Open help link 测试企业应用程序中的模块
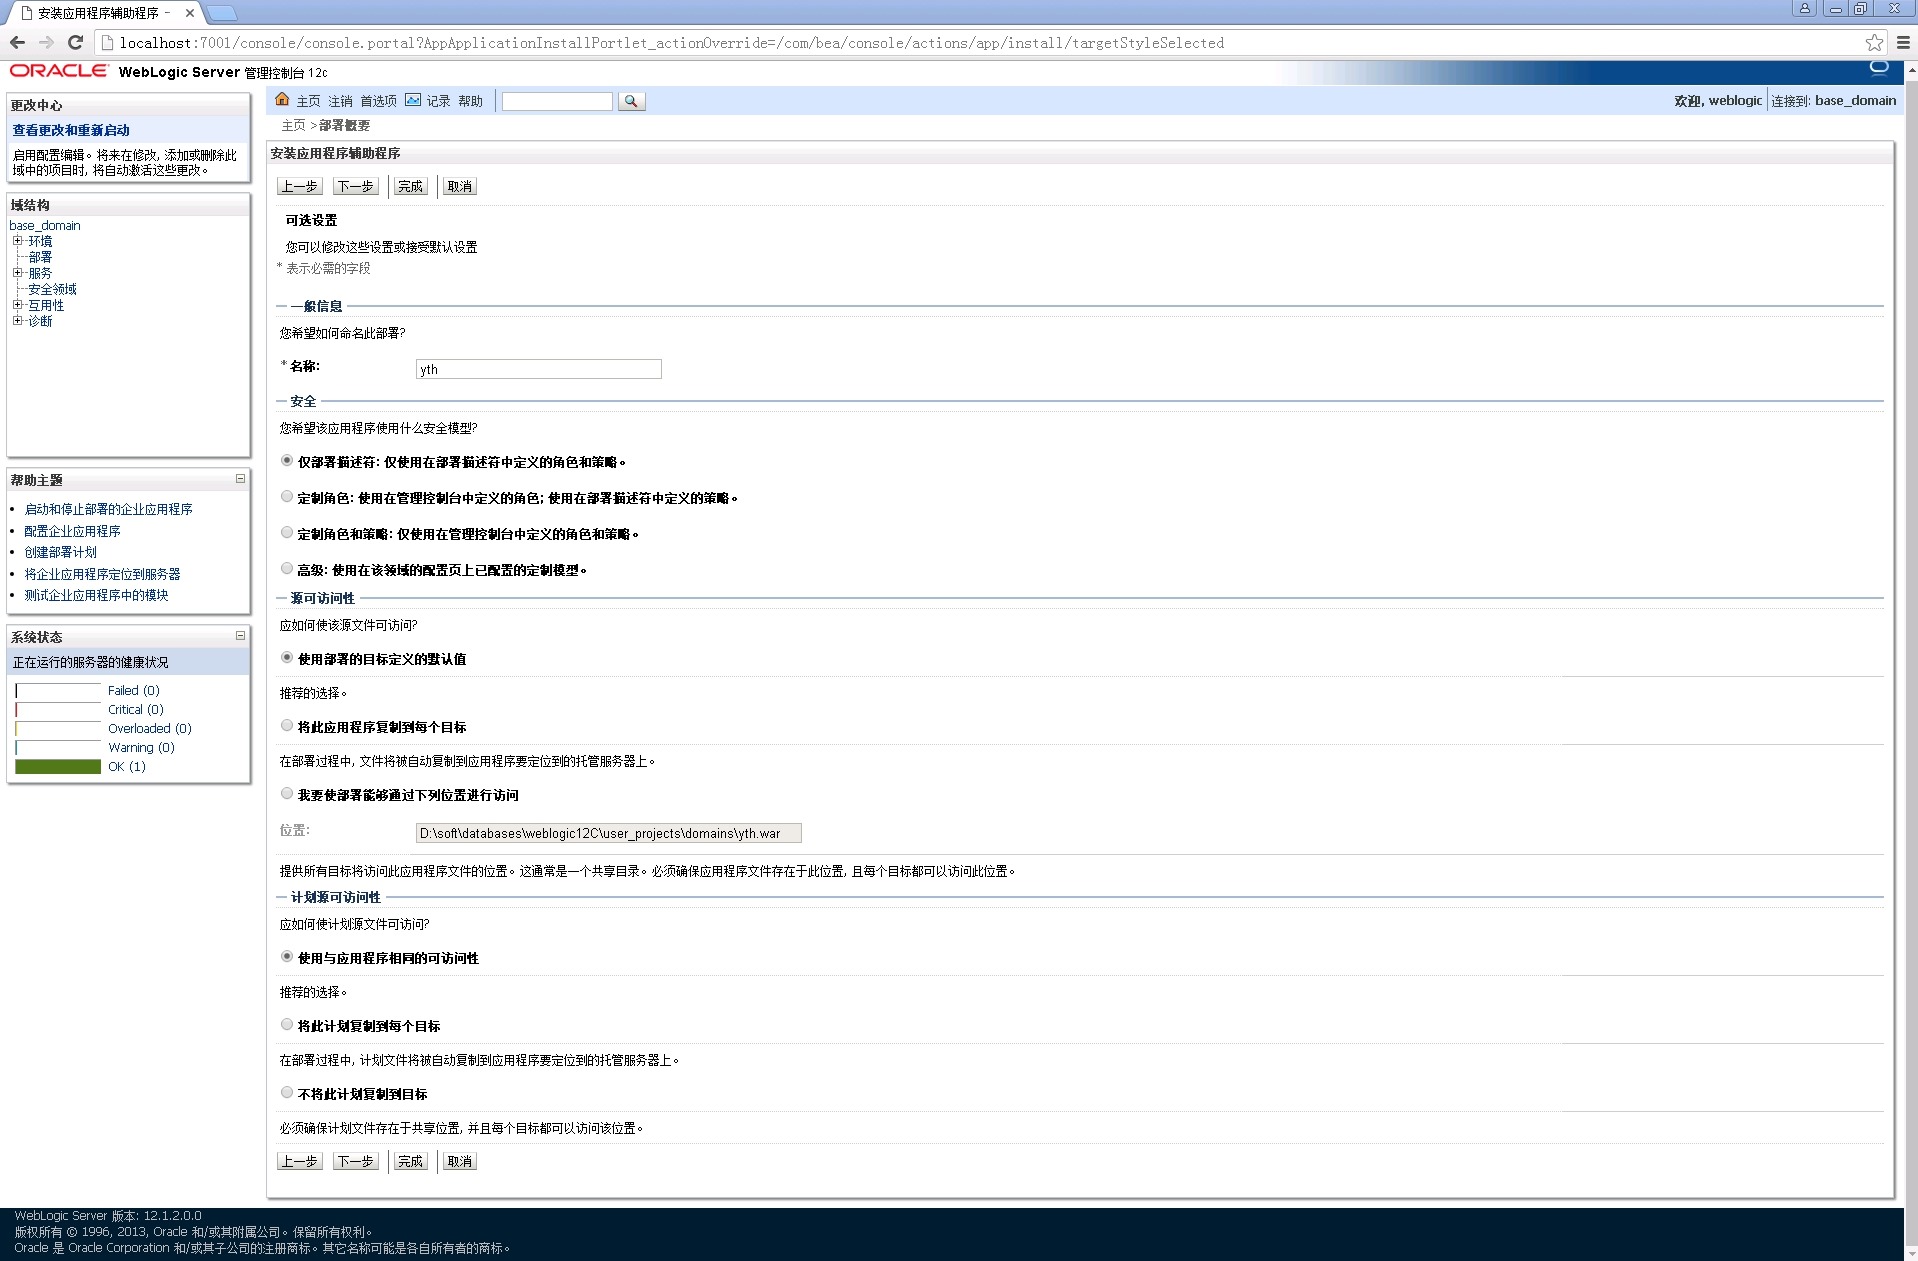The image size is (1918, 1261). click(x=96, y=595)
